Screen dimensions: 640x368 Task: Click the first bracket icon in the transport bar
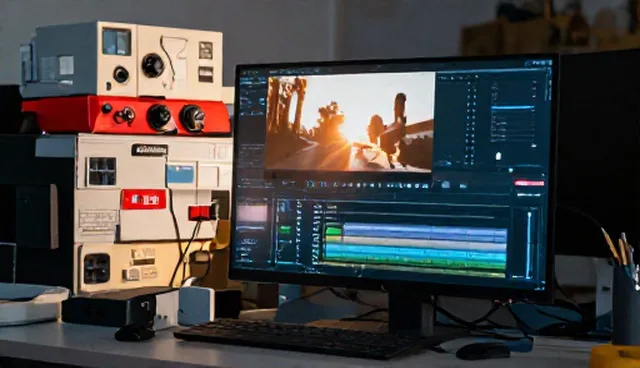click(x=310, y=184)
